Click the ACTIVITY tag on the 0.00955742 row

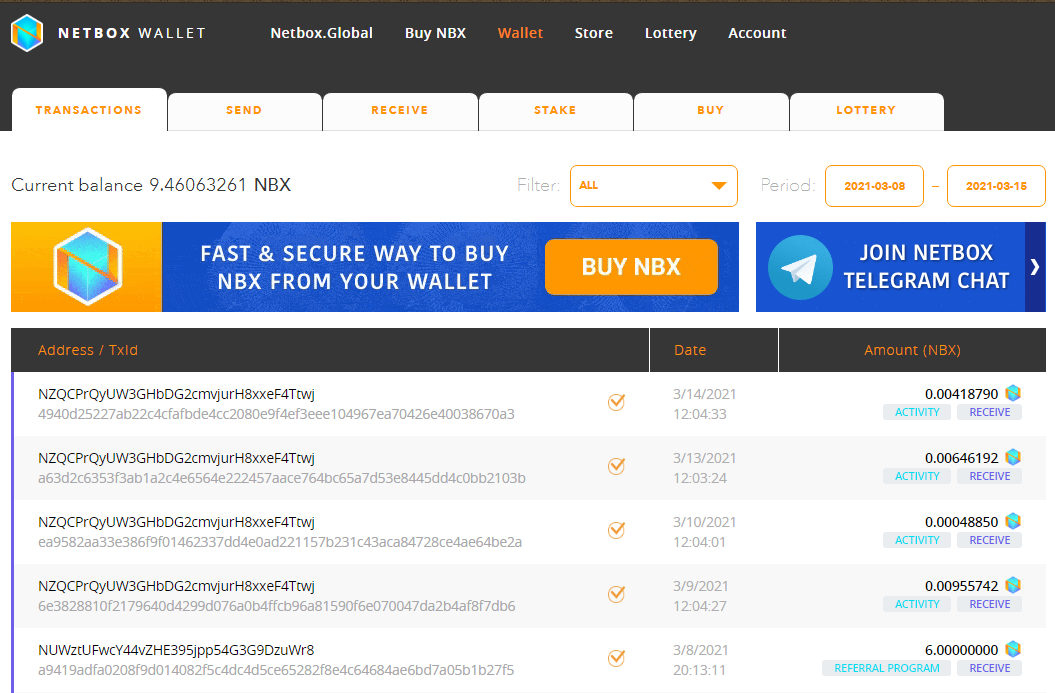(x=916, y=604)
